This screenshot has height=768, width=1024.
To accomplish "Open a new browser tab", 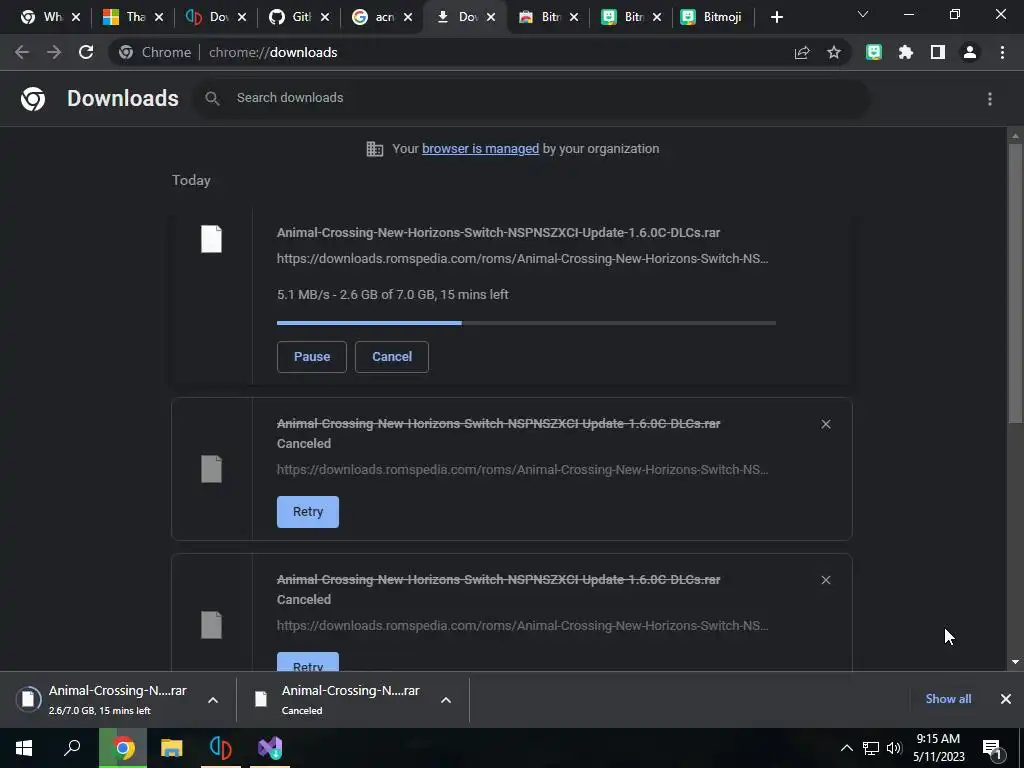I will pos(776,17).
